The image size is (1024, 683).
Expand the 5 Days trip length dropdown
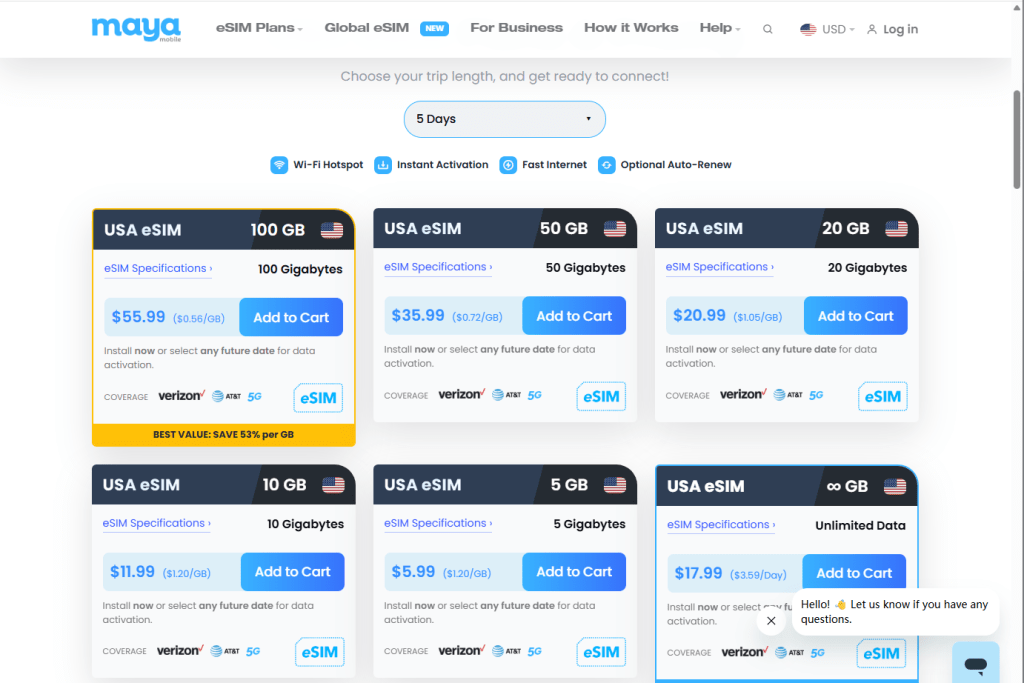coord(504,119)
